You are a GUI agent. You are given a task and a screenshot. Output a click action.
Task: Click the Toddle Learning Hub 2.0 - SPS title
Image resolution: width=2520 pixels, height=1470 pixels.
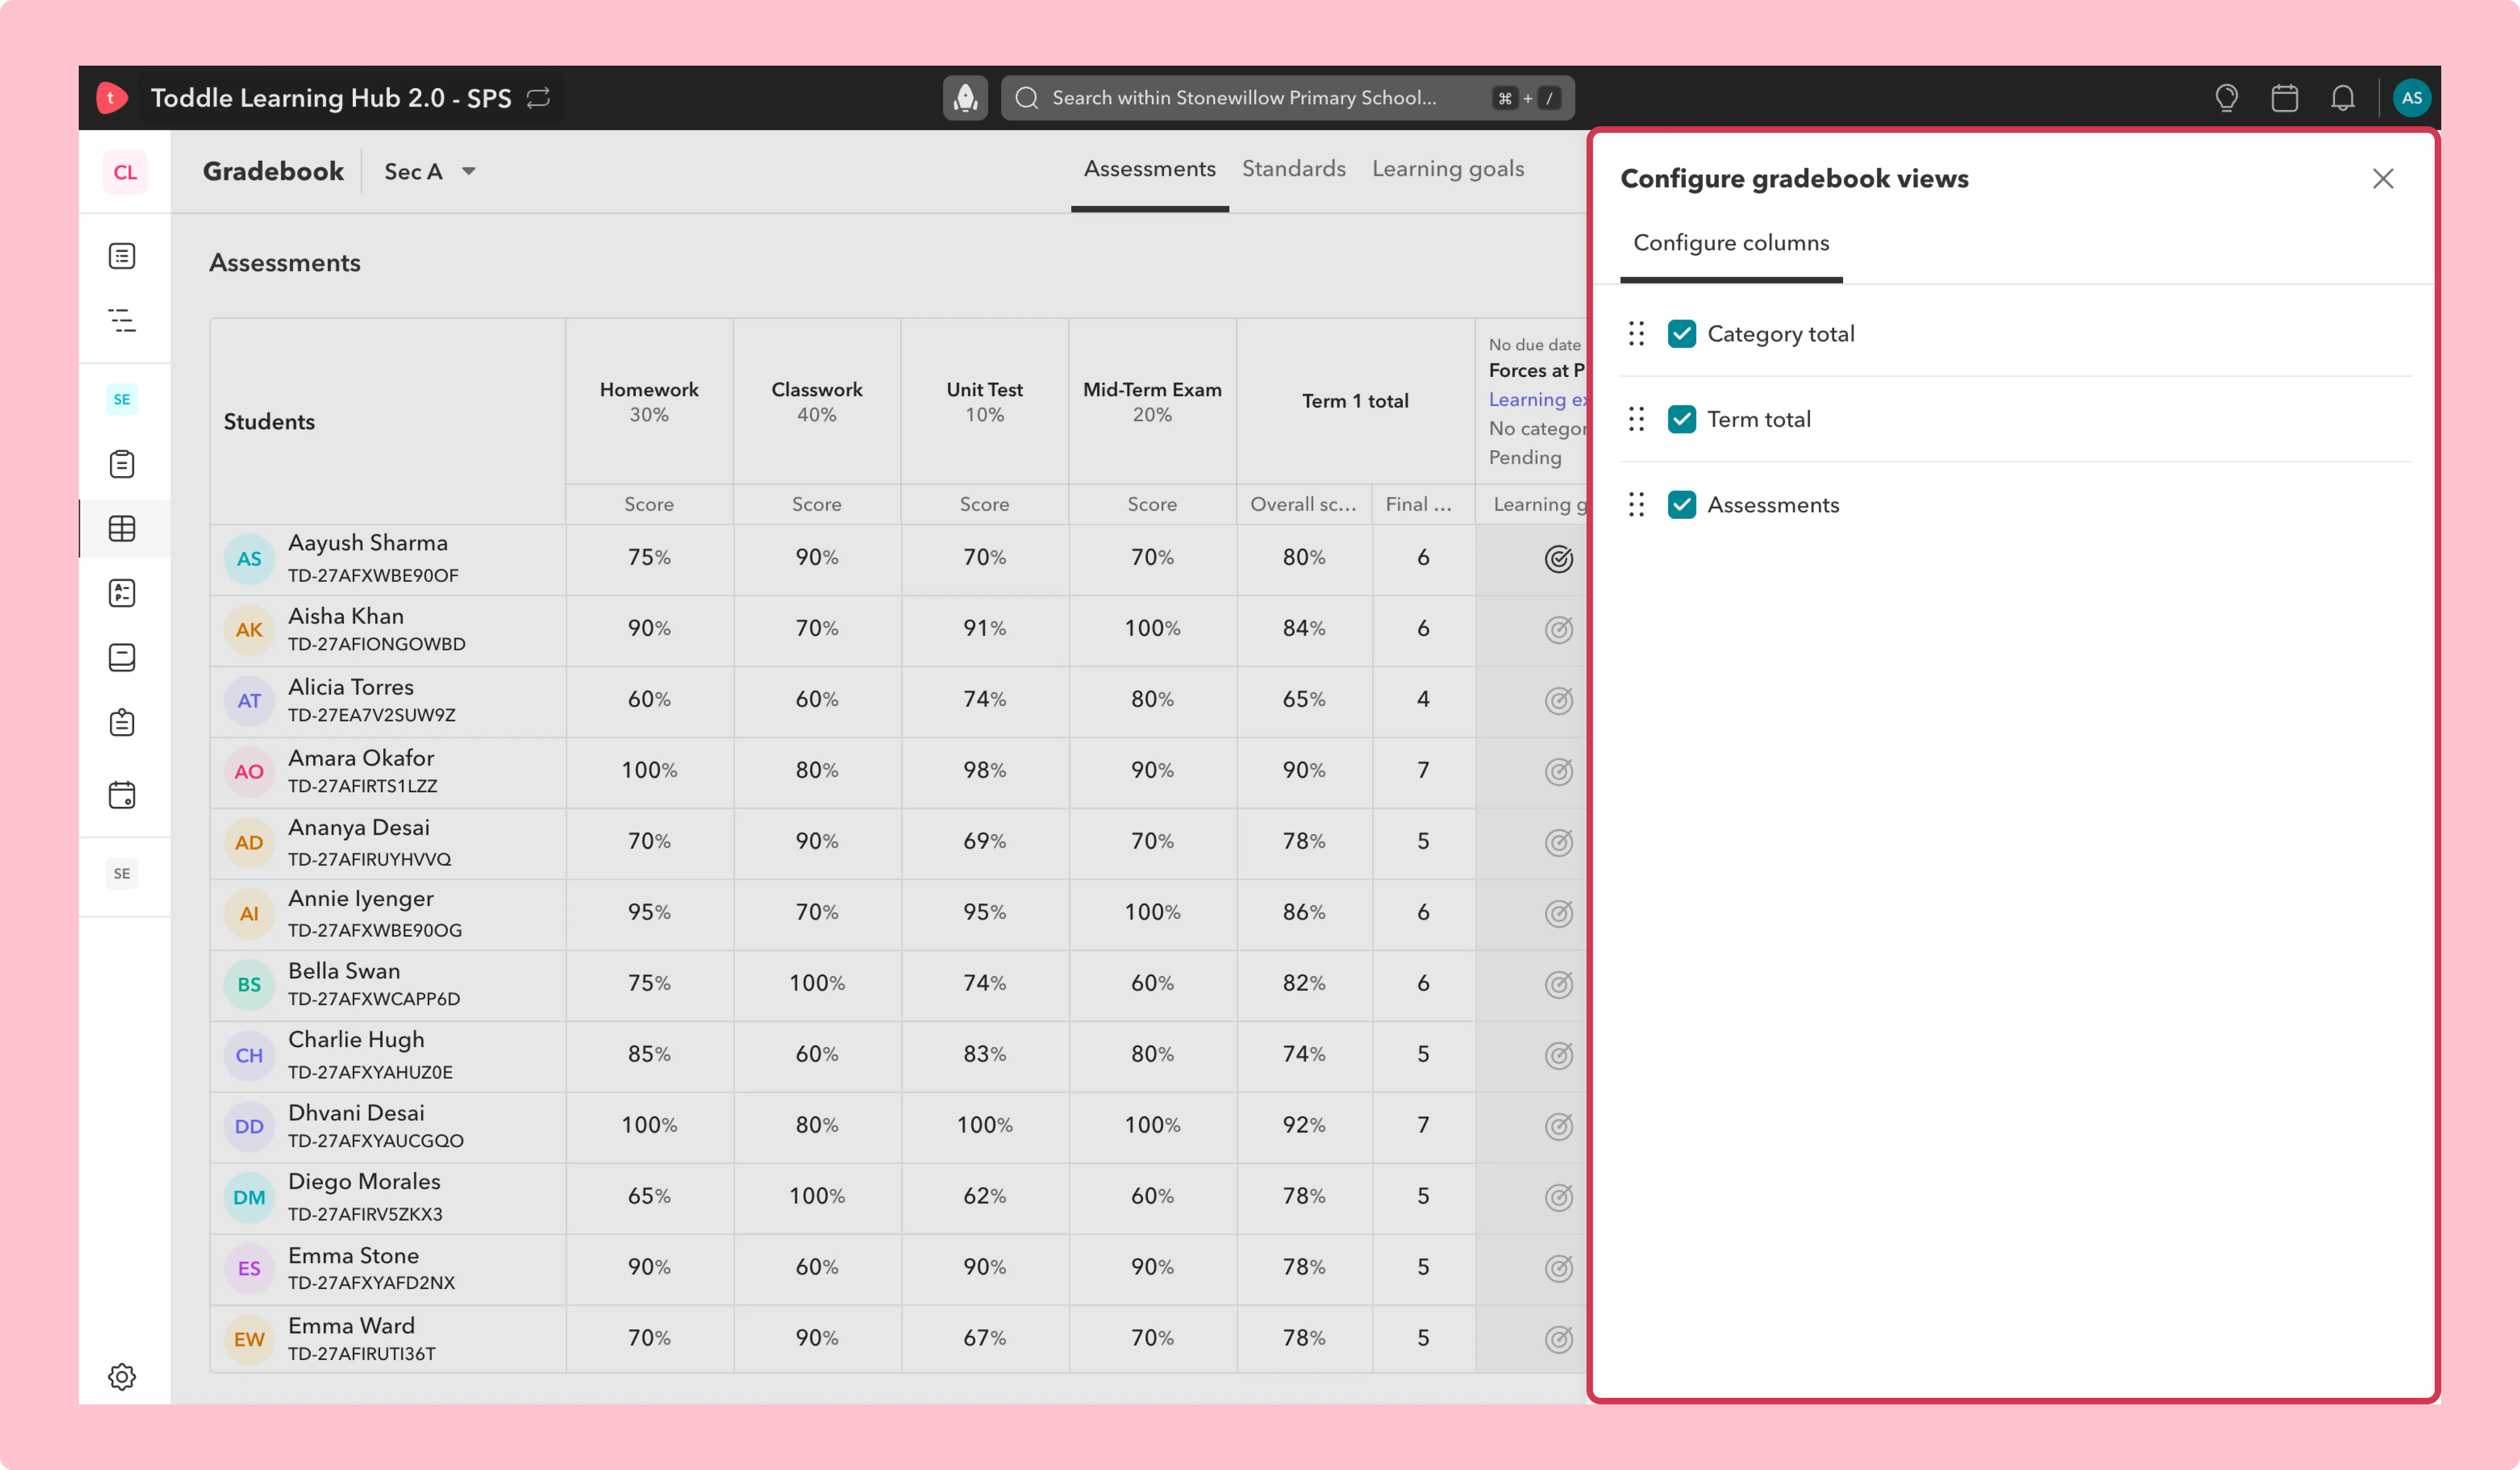331,98
